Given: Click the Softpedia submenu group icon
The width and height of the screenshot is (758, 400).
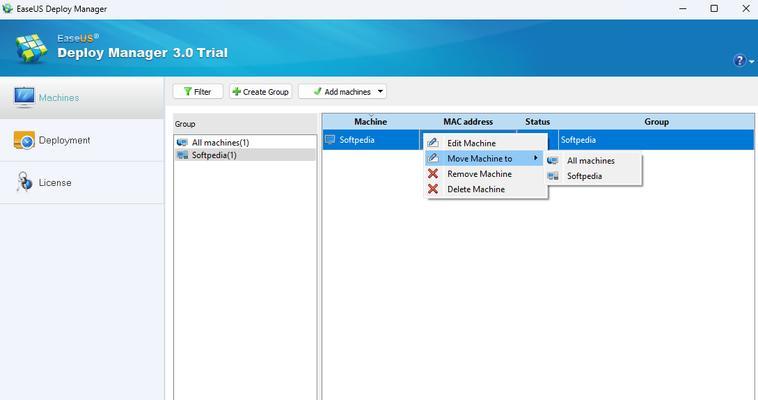Looking at the screenshot, I should click(x=553, y=176).
